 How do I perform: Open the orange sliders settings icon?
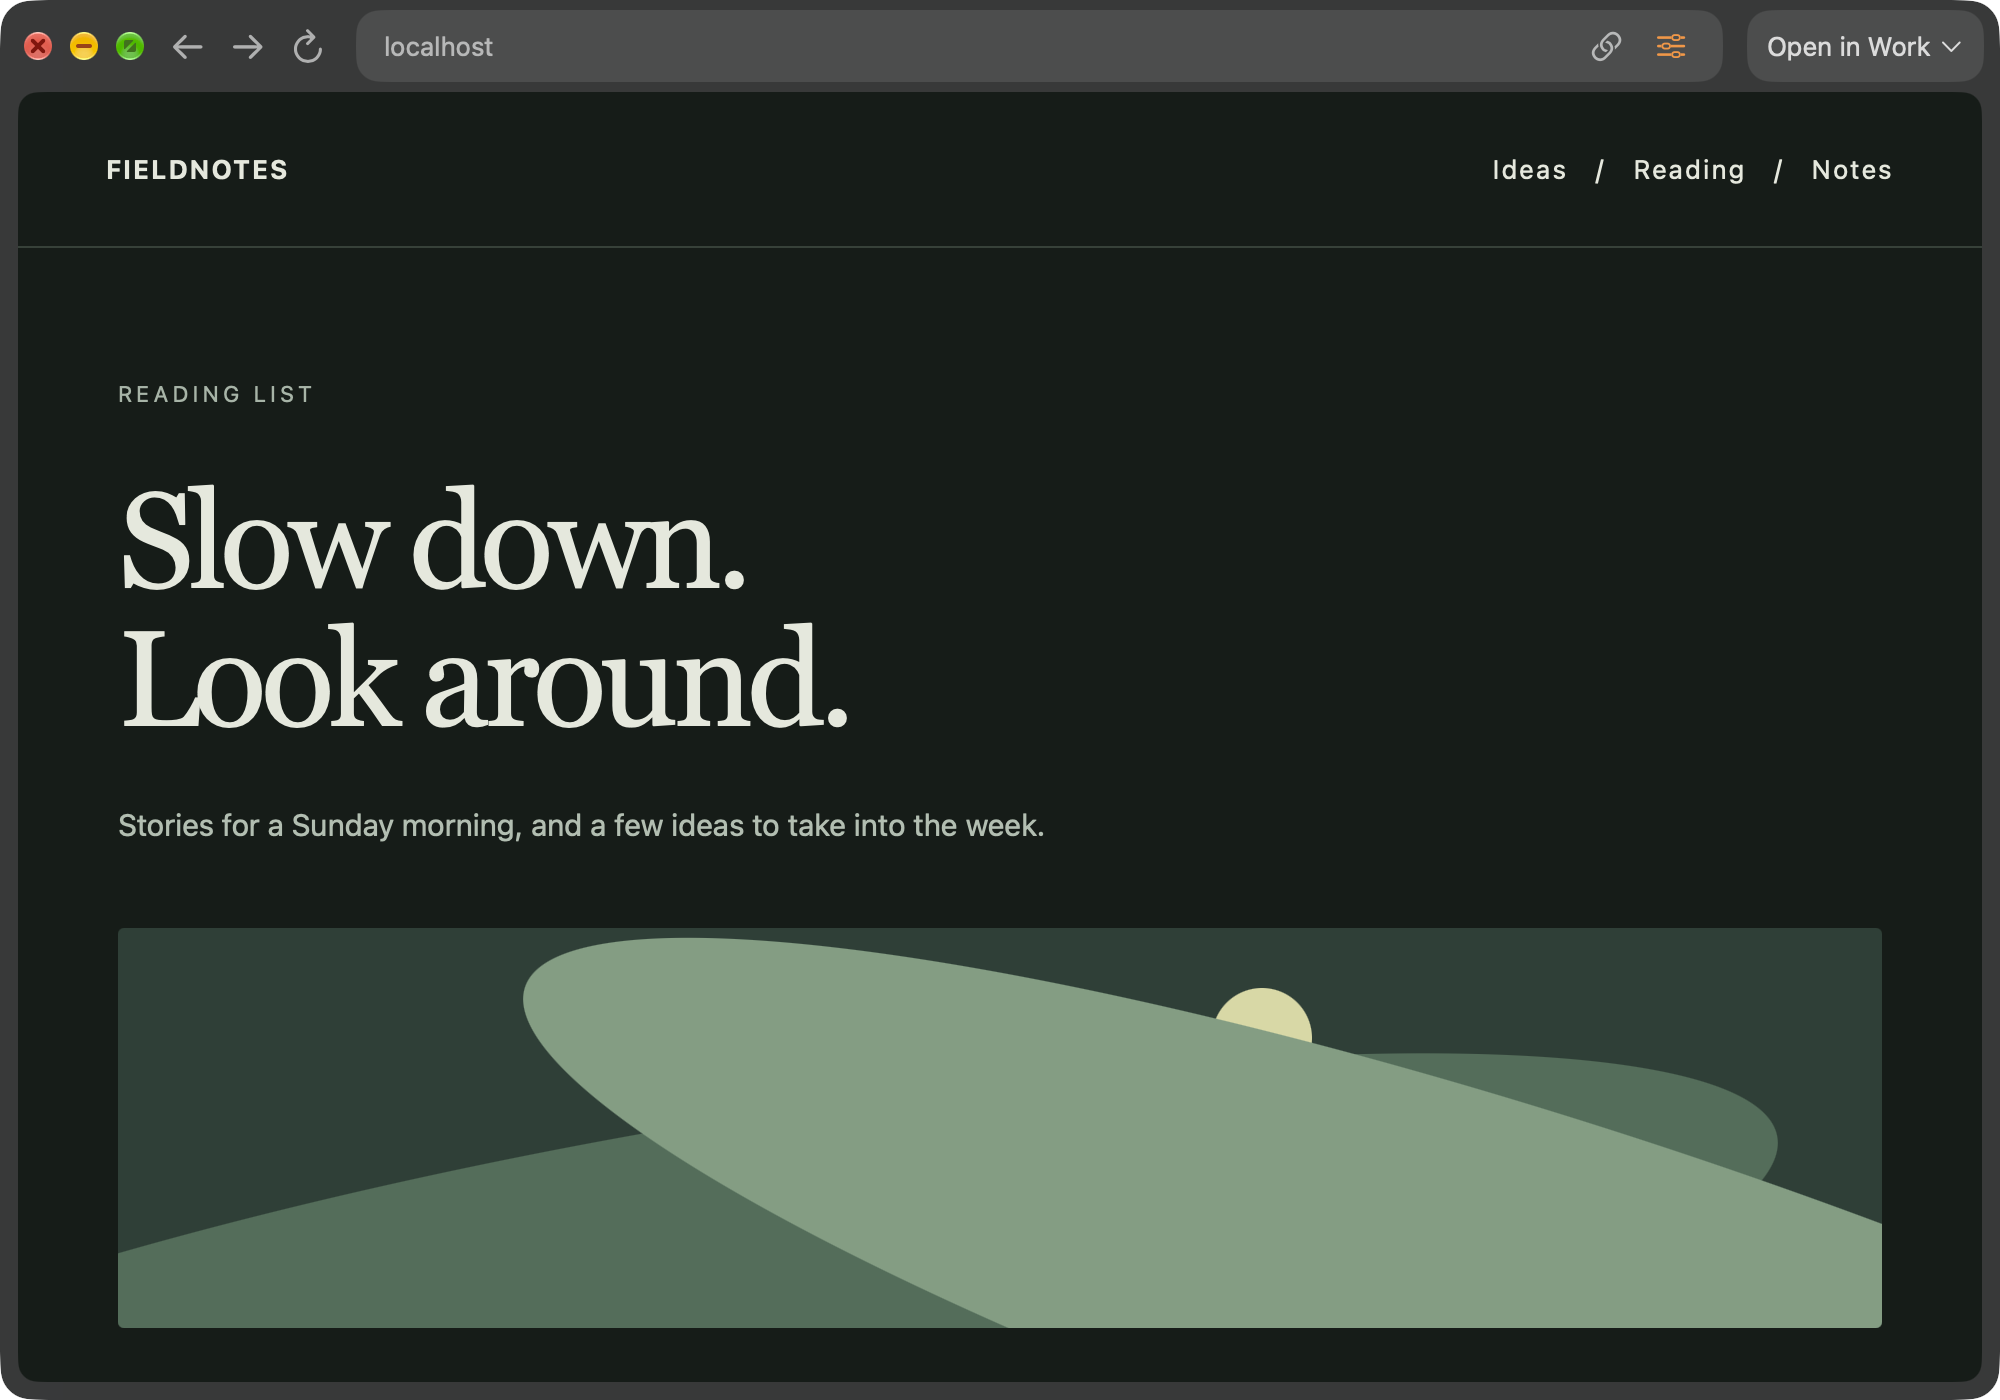pos(1671,47)
